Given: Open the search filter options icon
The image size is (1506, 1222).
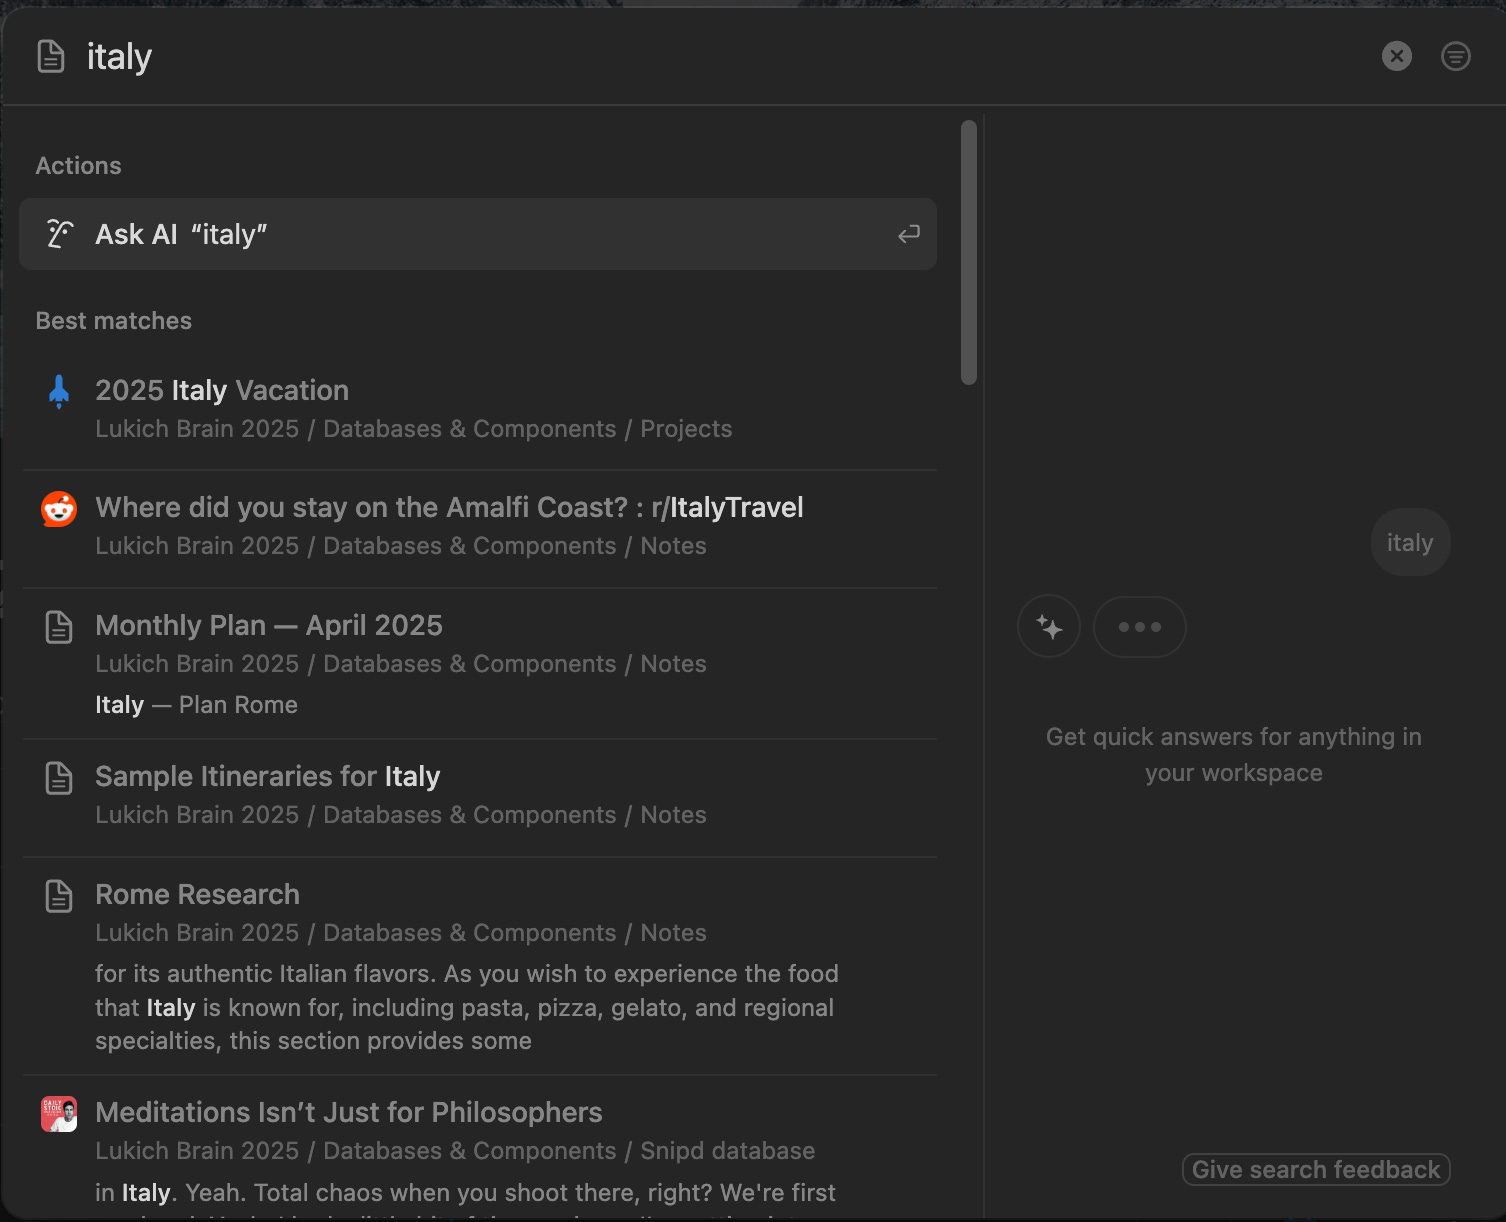Looking at the screenshot, I should pos(1456,56).
